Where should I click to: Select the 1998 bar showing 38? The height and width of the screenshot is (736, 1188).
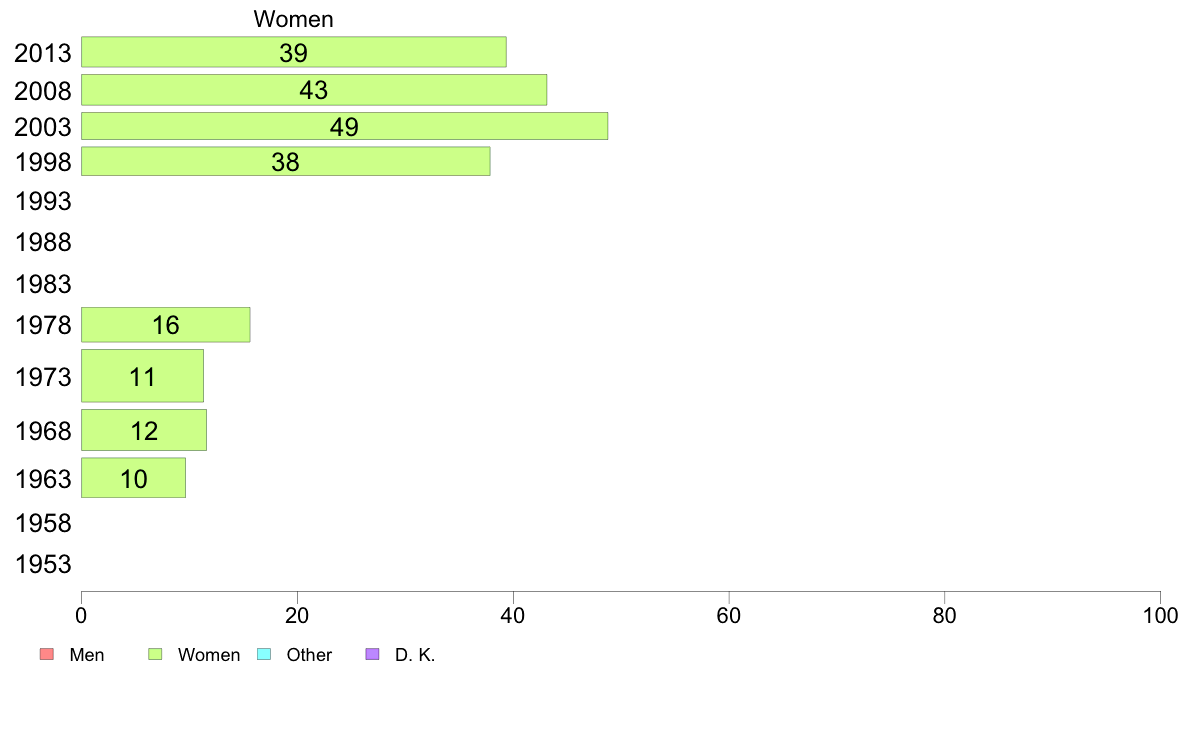(x=286, y=161)
